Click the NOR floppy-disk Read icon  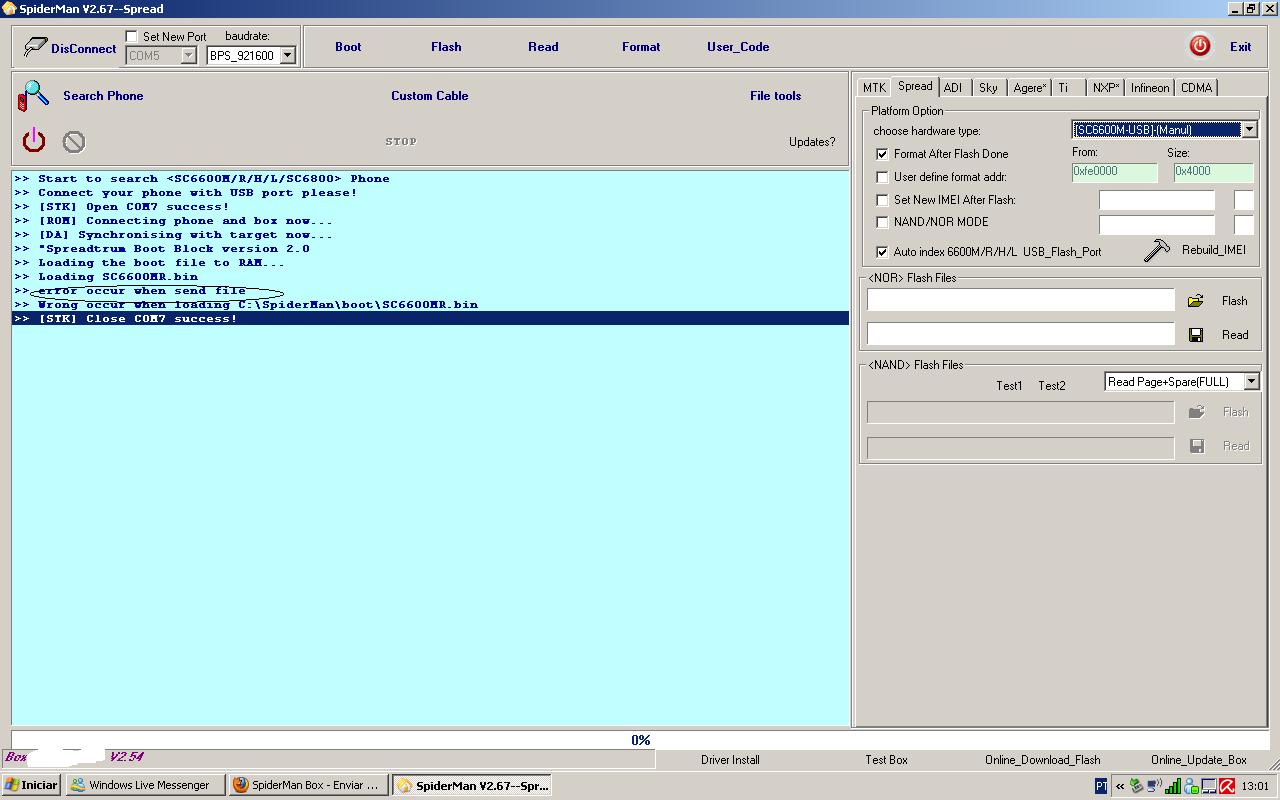click(1196, 335)
